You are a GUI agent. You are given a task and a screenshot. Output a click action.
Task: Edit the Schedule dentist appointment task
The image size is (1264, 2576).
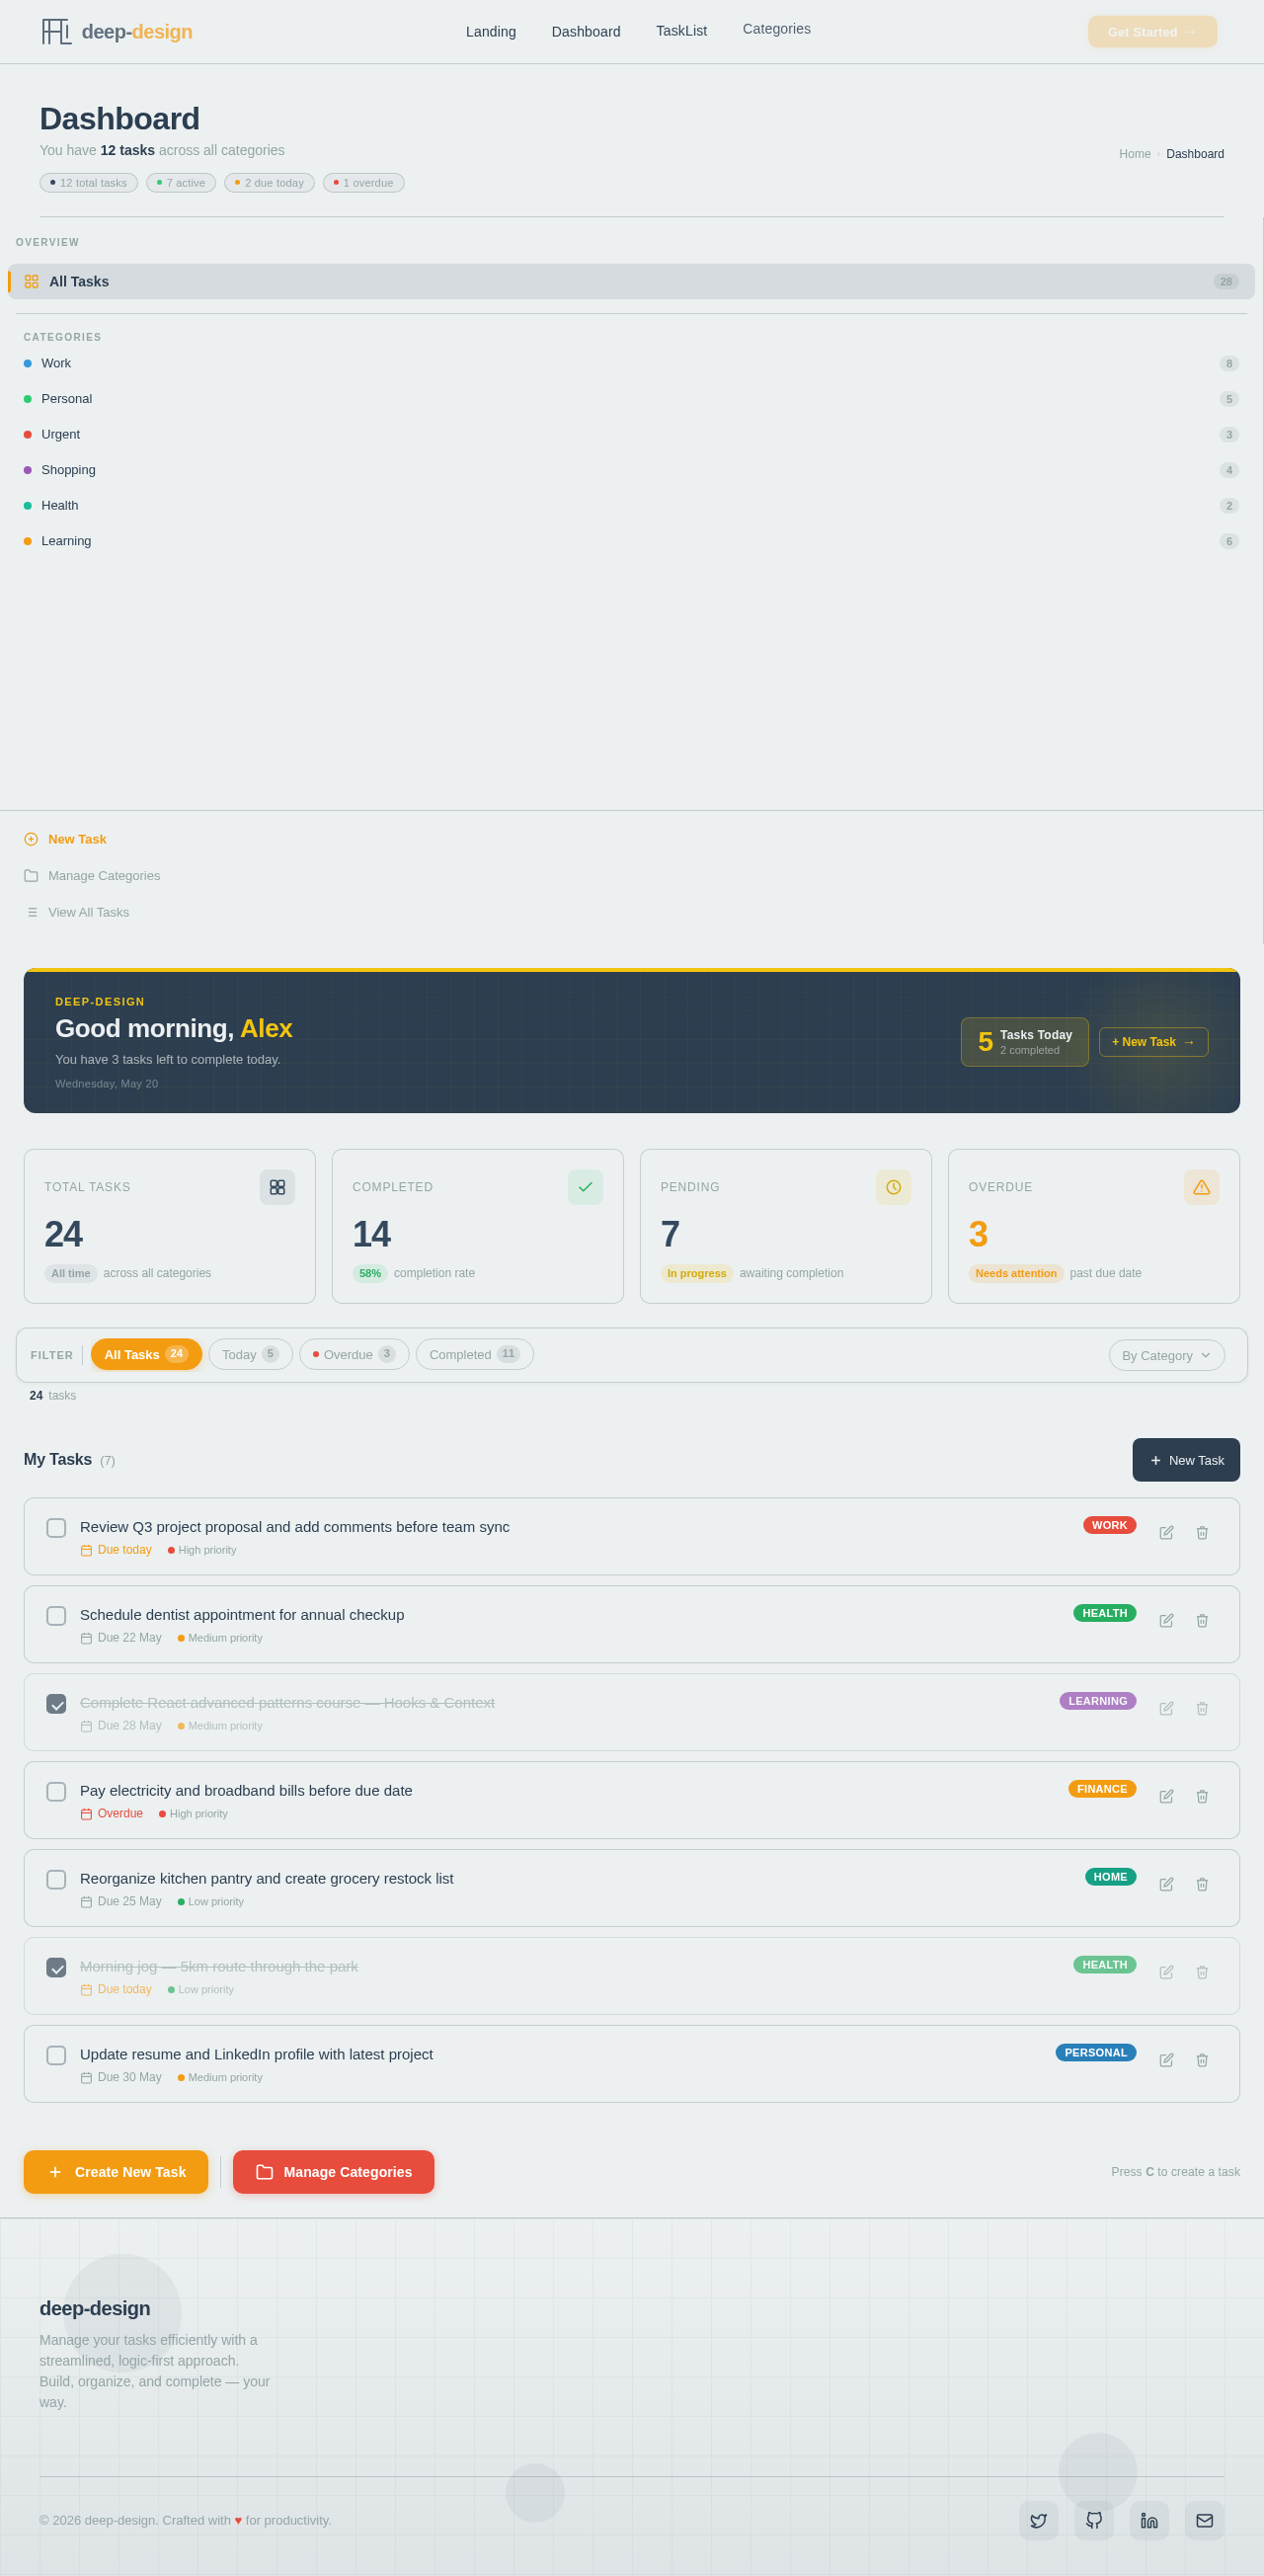(x=1166, y=1620)
